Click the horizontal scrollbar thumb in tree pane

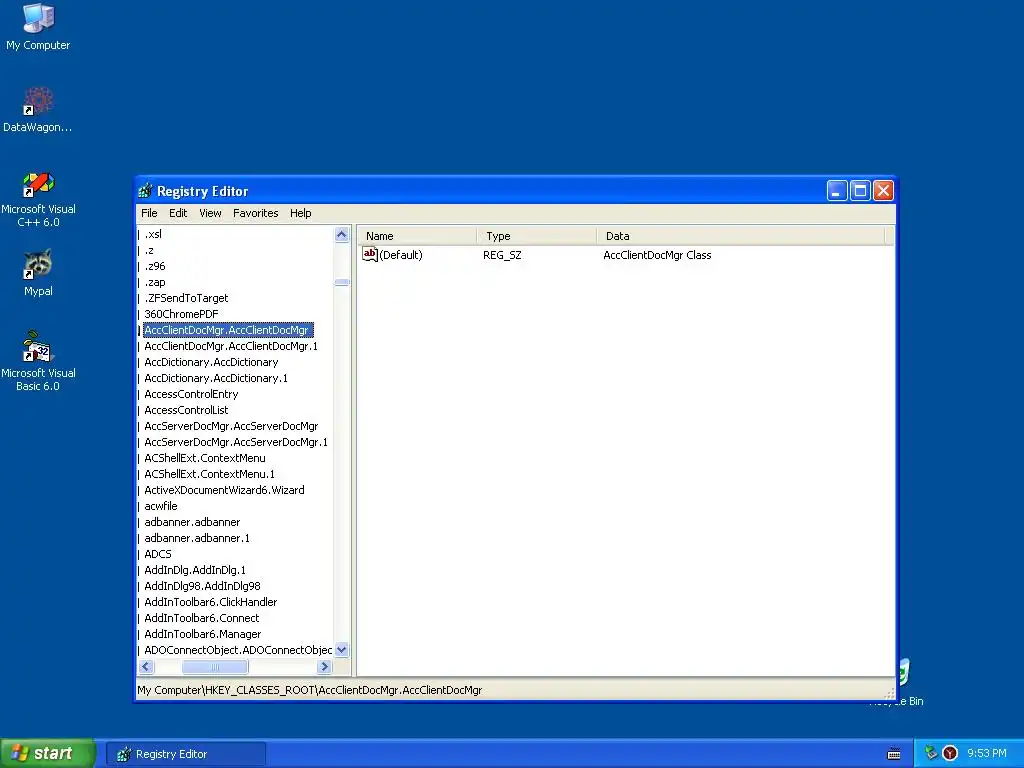215,667
